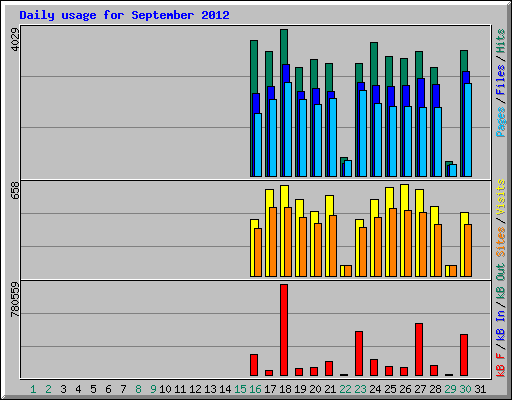Screen dimensions: 512x400
Task: Click the red kB bar for day 27
Action: pyautogui.click(x=419, y=349)
